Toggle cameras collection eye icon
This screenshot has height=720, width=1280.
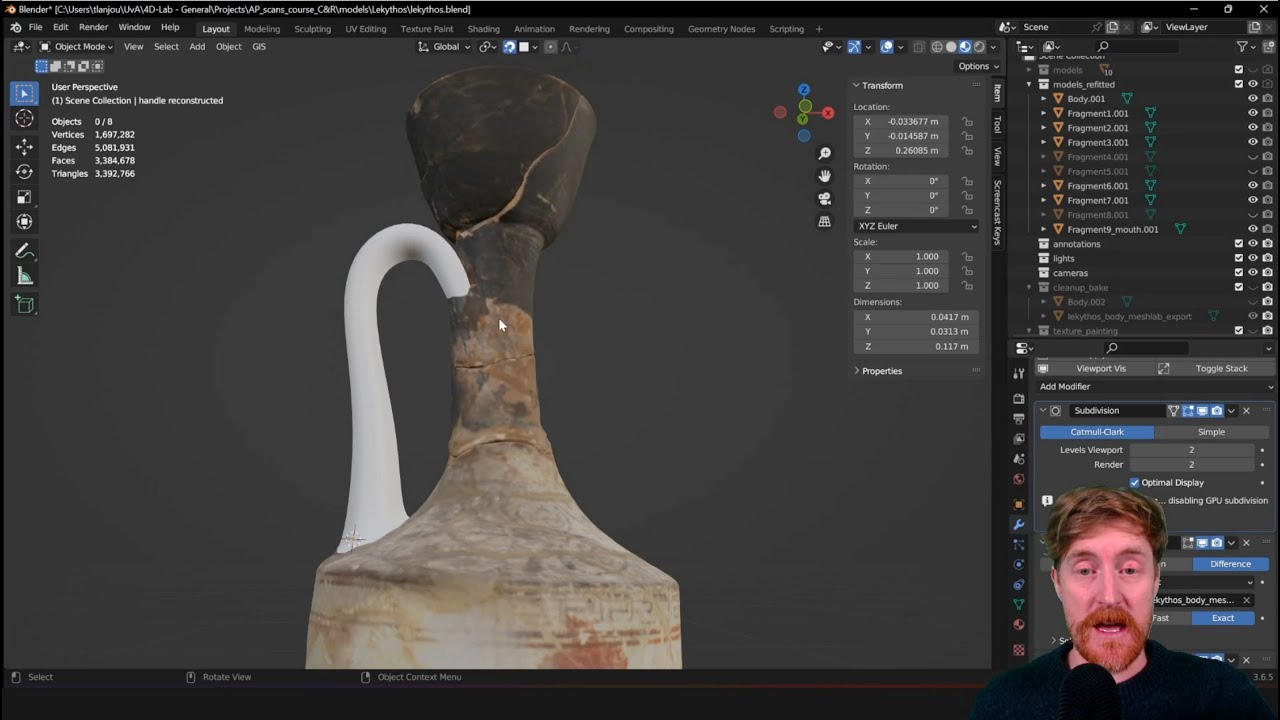point(1252,273)
